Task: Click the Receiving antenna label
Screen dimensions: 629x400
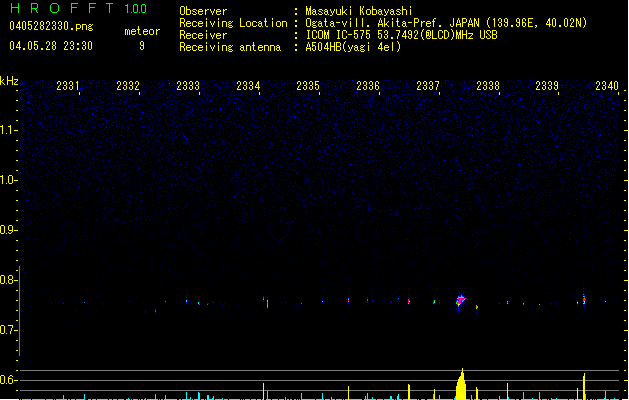Action: (x=230, y=47)
